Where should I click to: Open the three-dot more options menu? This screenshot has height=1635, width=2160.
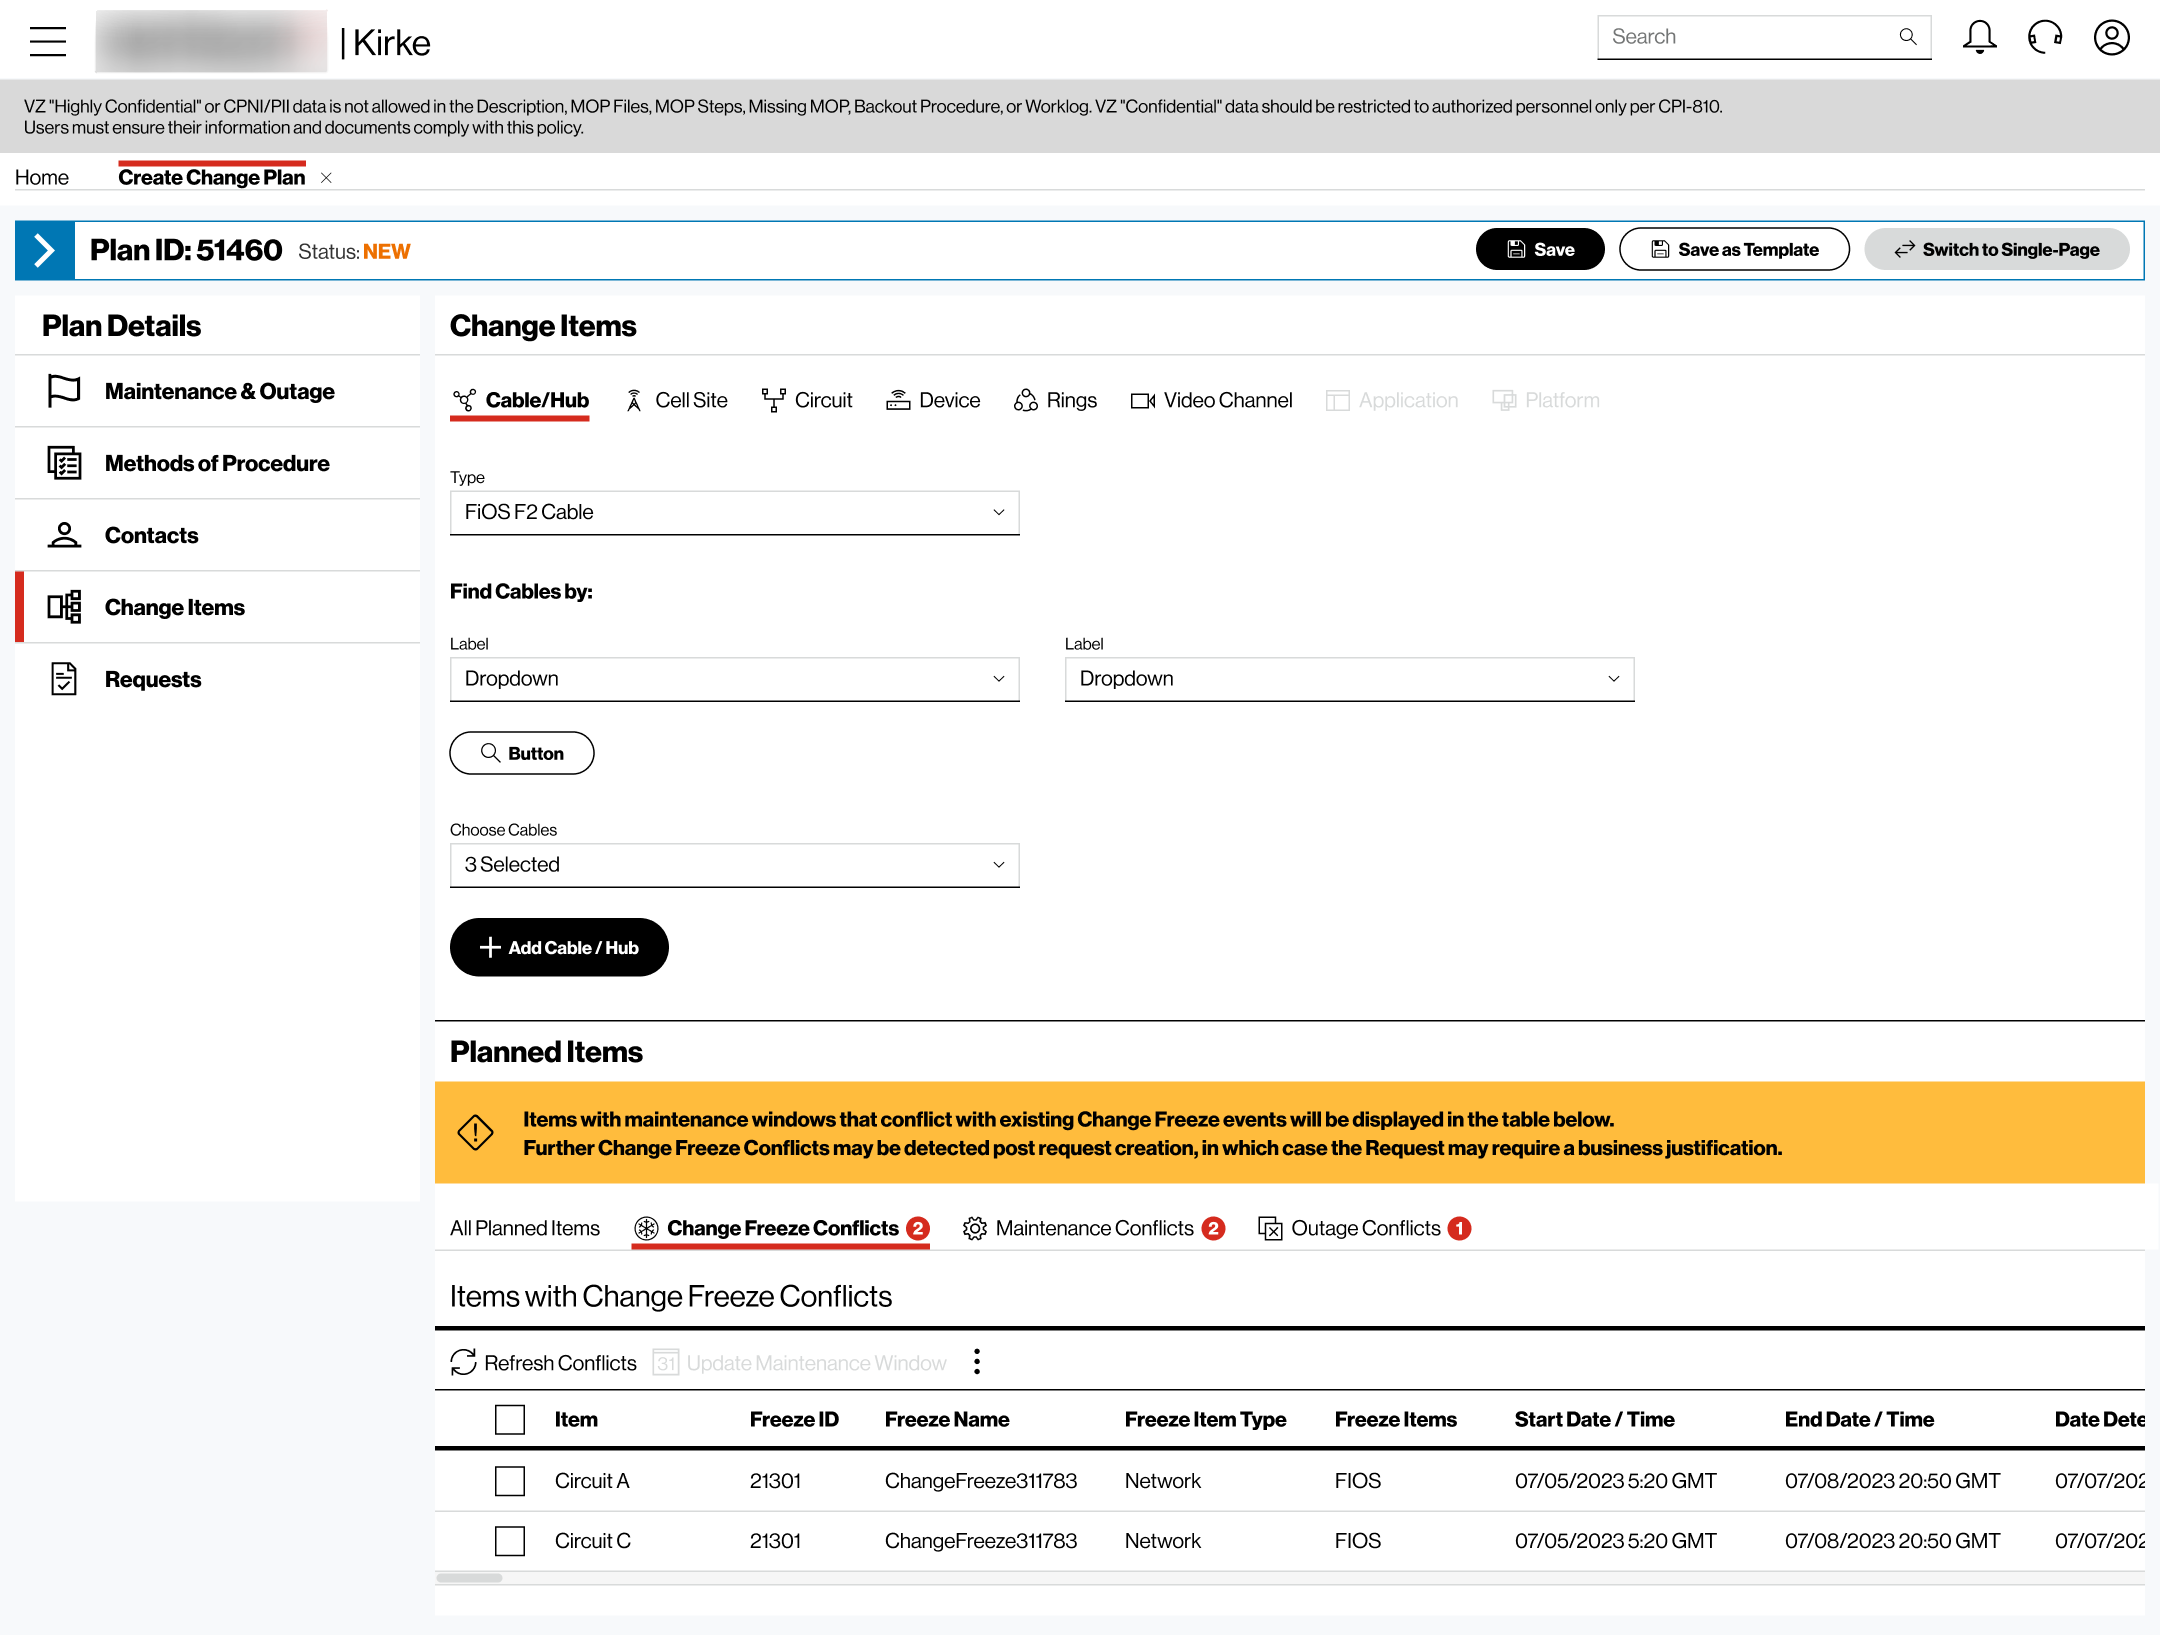(x=977, y=1361)
